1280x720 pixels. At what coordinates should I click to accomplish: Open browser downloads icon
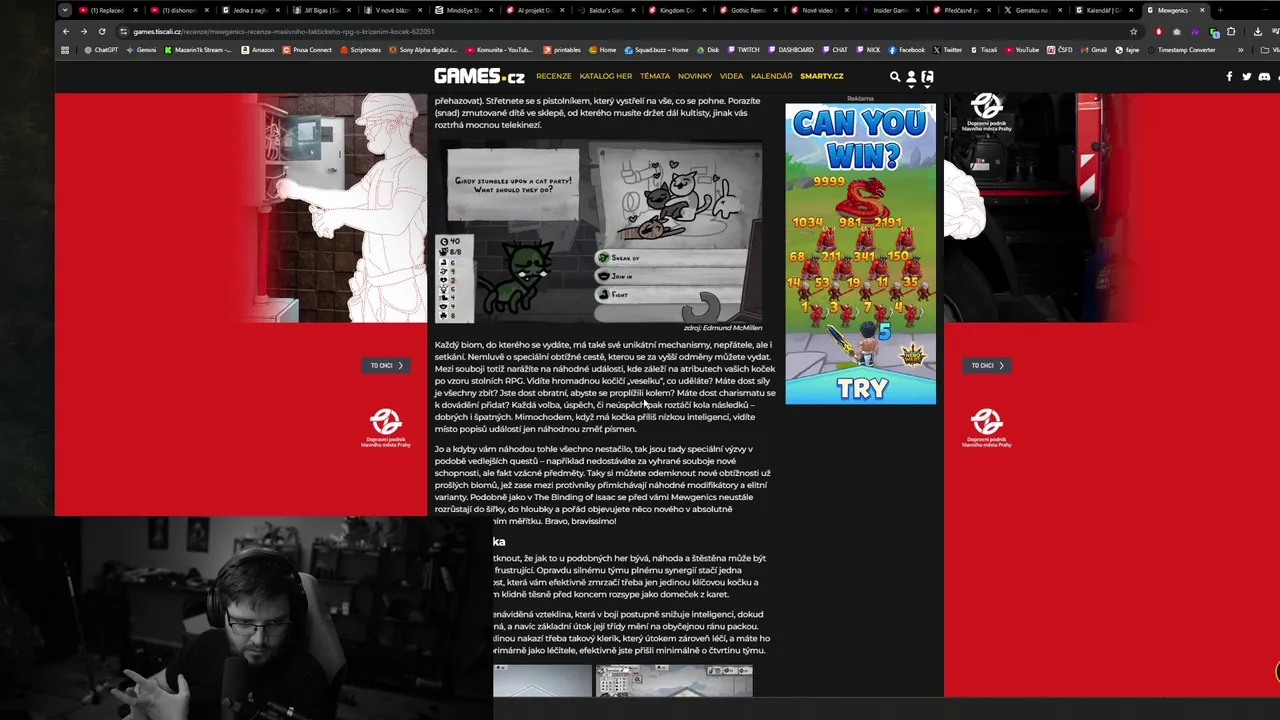coord(1257,31)
